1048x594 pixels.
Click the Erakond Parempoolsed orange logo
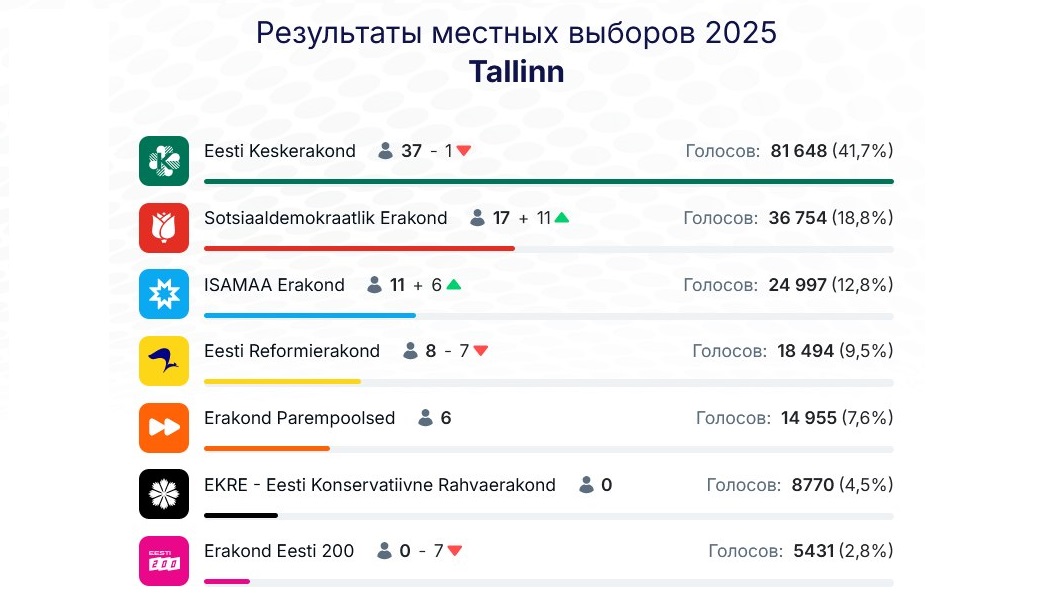coord(163,427)
